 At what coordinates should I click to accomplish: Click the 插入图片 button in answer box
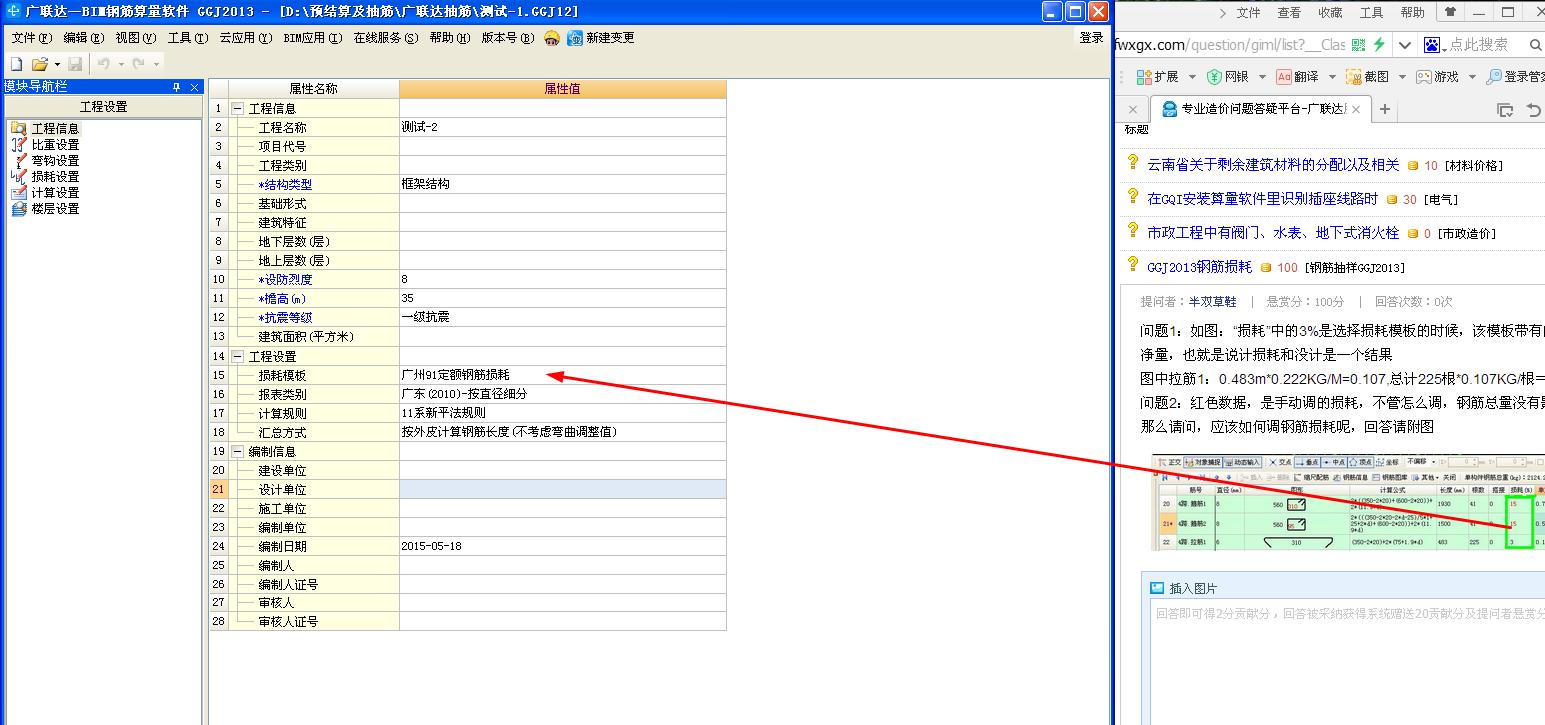point(1184,588)
